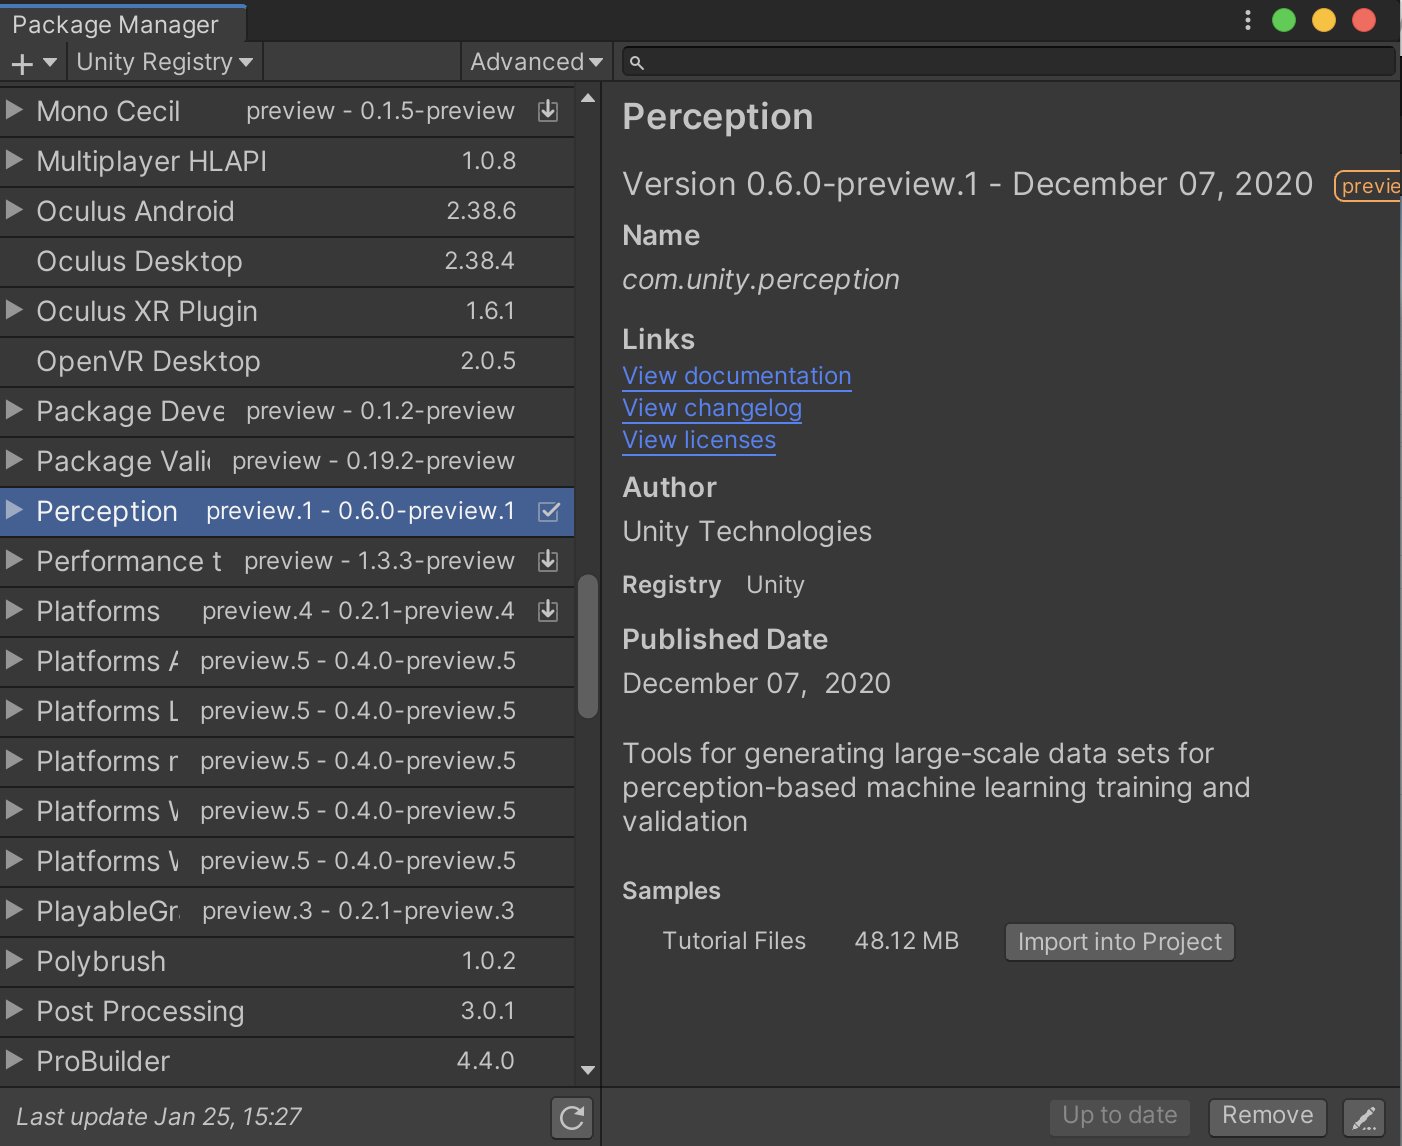This screenshot has height=1146, width=1402.
Task: Download the Performance testing package
Action: (x=548, y=561)
